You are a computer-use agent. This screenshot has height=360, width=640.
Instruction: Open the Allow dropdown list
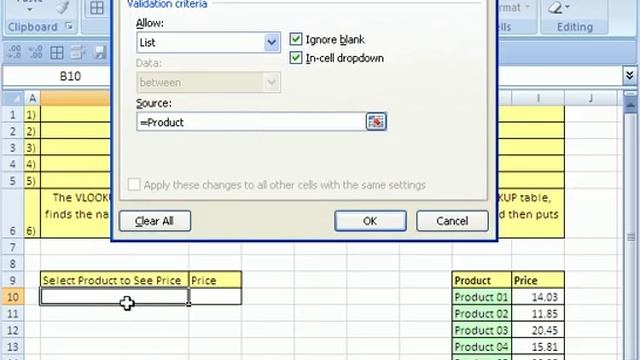(x=271, y=42)
